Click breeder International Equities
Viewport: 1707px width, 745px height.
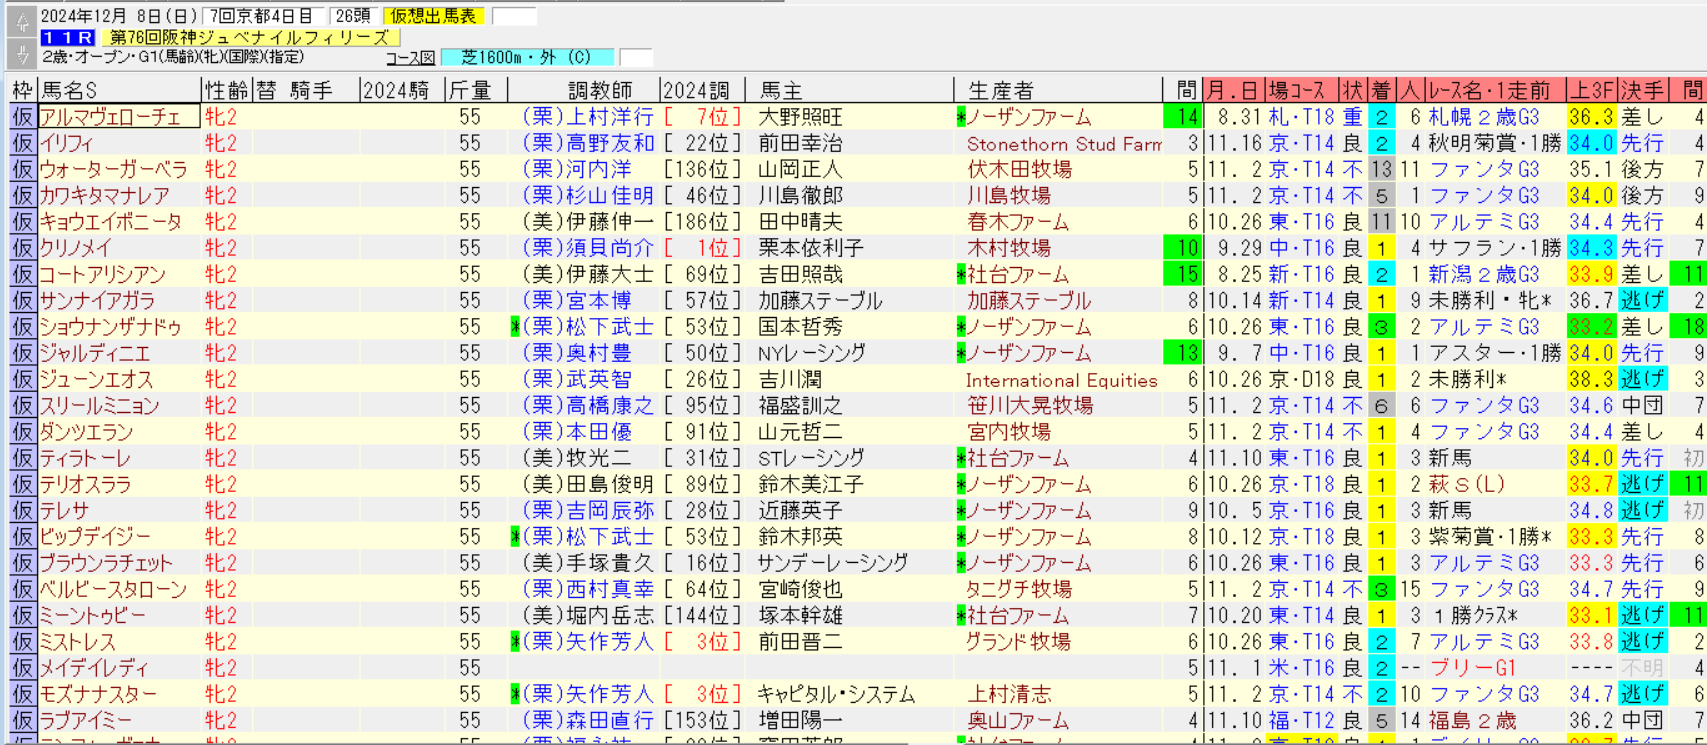click(x=1061, y=379)
